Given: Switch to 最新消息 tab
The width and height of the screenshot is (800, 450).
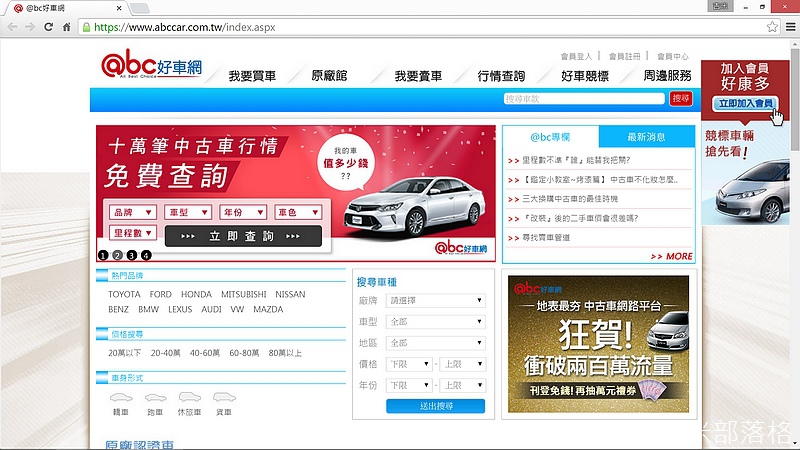Looking at the screenshot, I should [x=646, y=137].
